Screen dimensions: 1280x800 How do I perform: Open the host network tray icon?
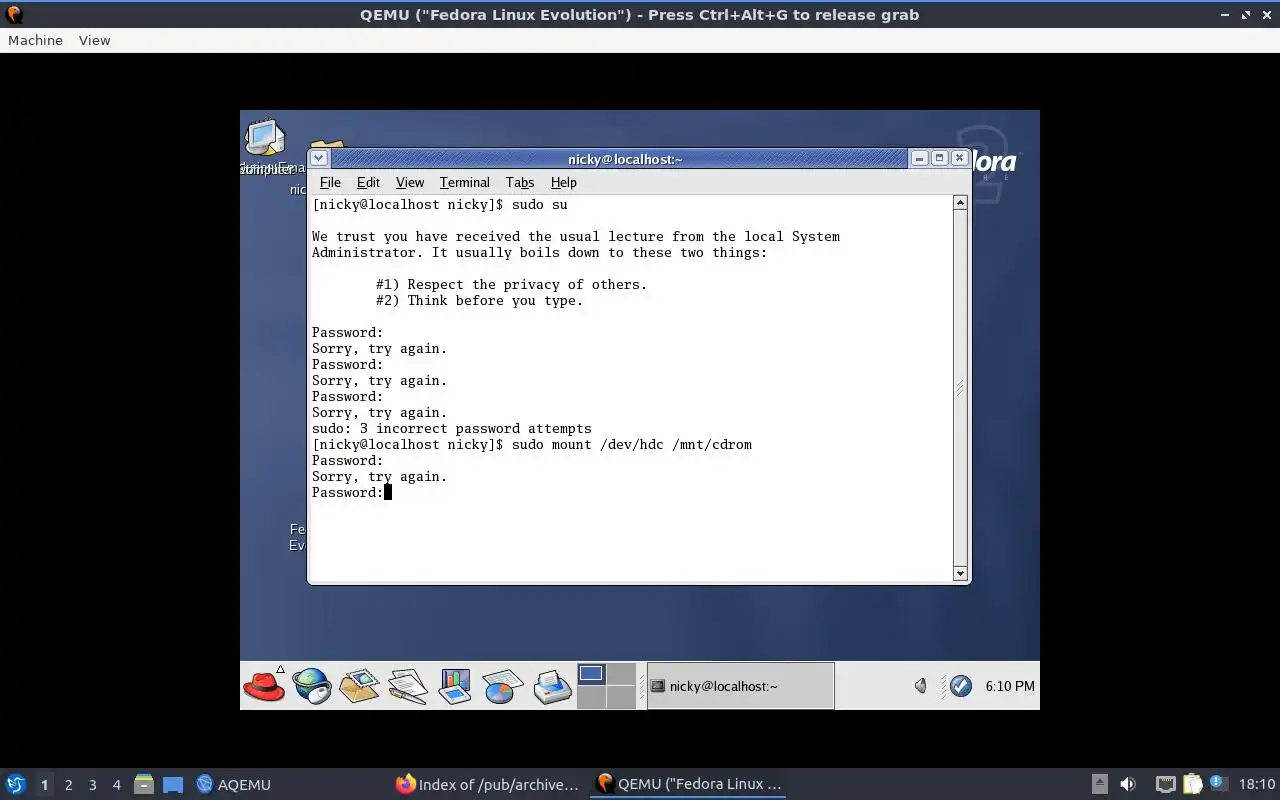(1165, 784)
